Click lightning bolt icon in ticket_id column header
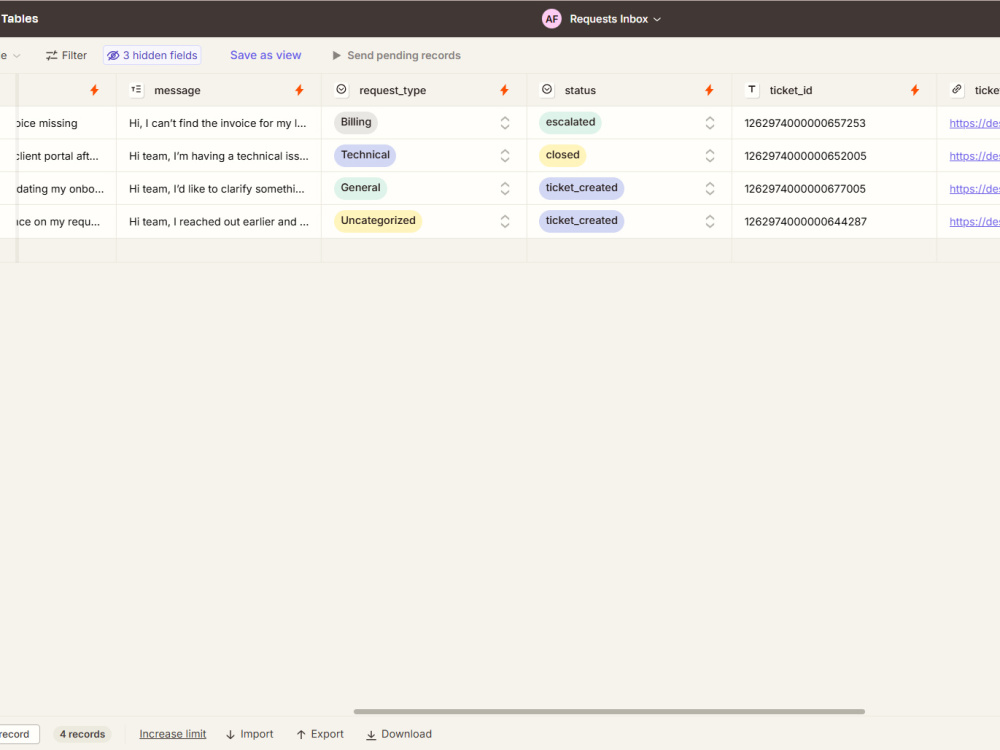Screen dimensions: 1000x750 coord(915,91)
